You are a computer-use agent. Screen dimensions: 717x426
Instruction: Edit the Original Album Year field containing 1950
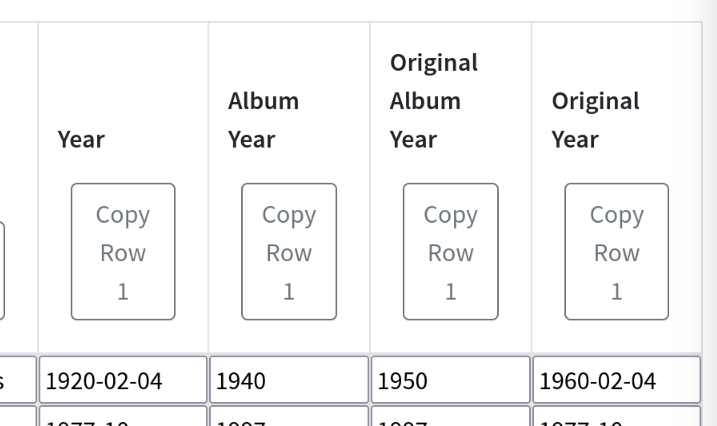coord(450,380)
